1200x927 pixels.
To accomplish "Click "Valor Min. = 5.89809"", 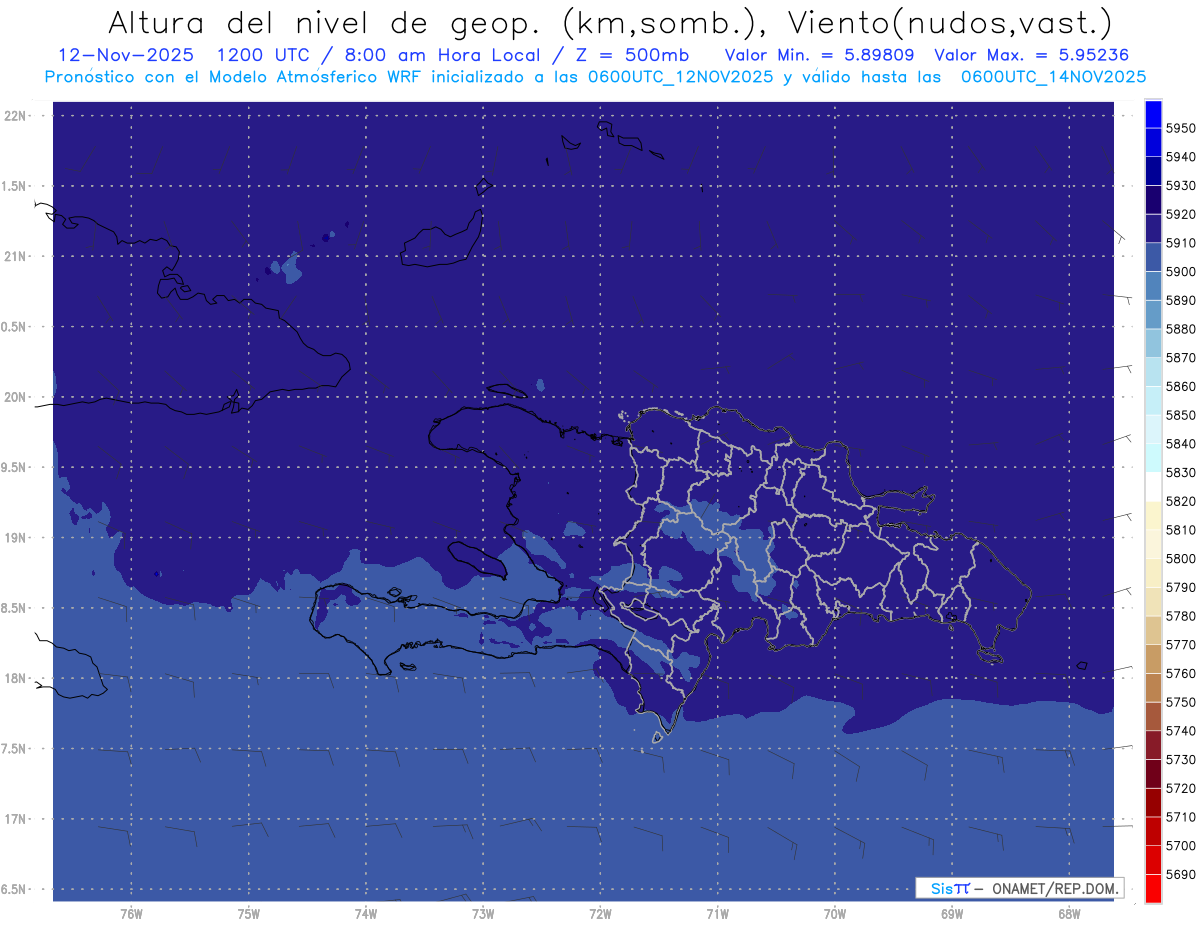I will pyautogui.click(x=820, y=55).
